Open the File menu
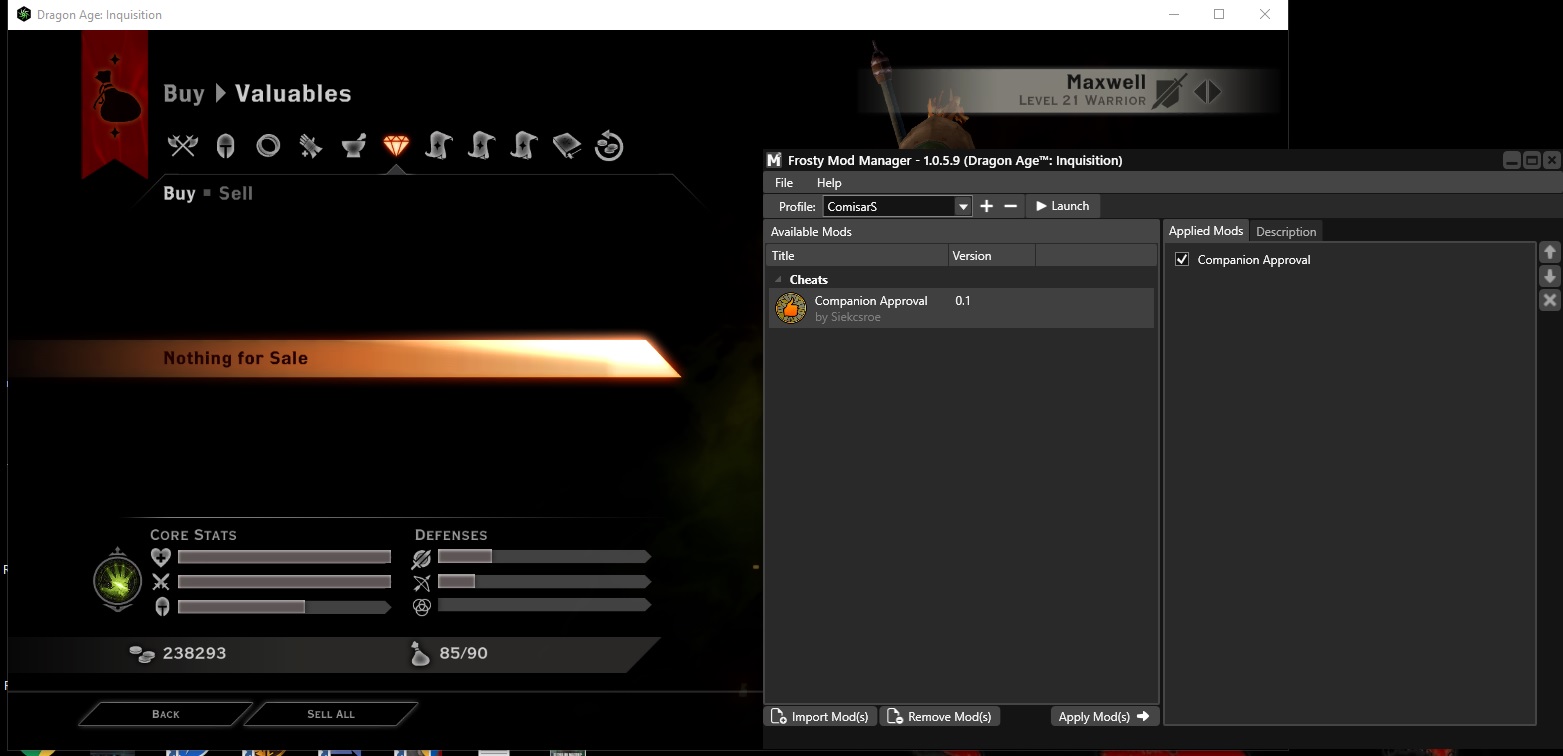Image resolution: width=1563 pixels, height=756 pixels. click(x=784, y=183)
